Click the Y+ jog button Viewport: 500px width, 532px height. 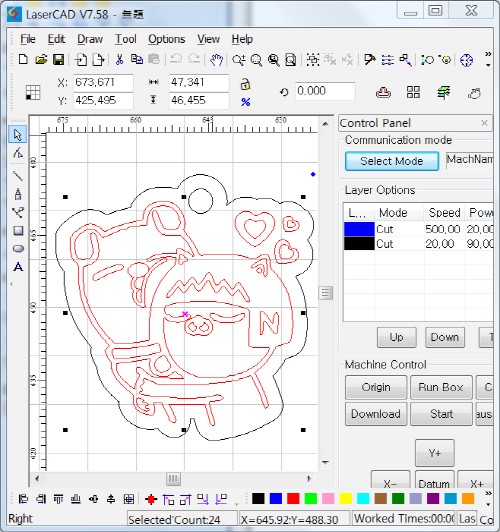pos(435,453)
